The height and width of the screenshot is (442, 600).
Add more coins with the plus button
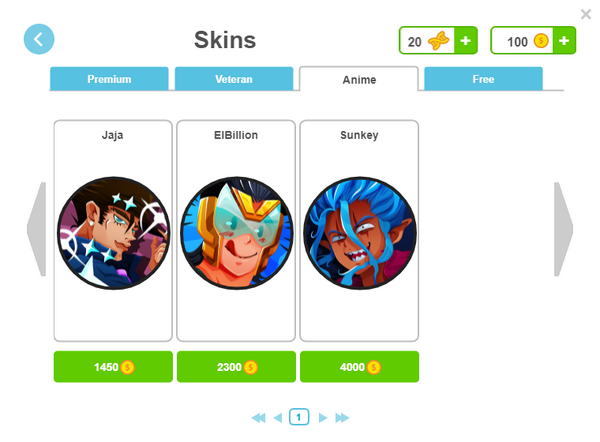(x=564, y=41)
